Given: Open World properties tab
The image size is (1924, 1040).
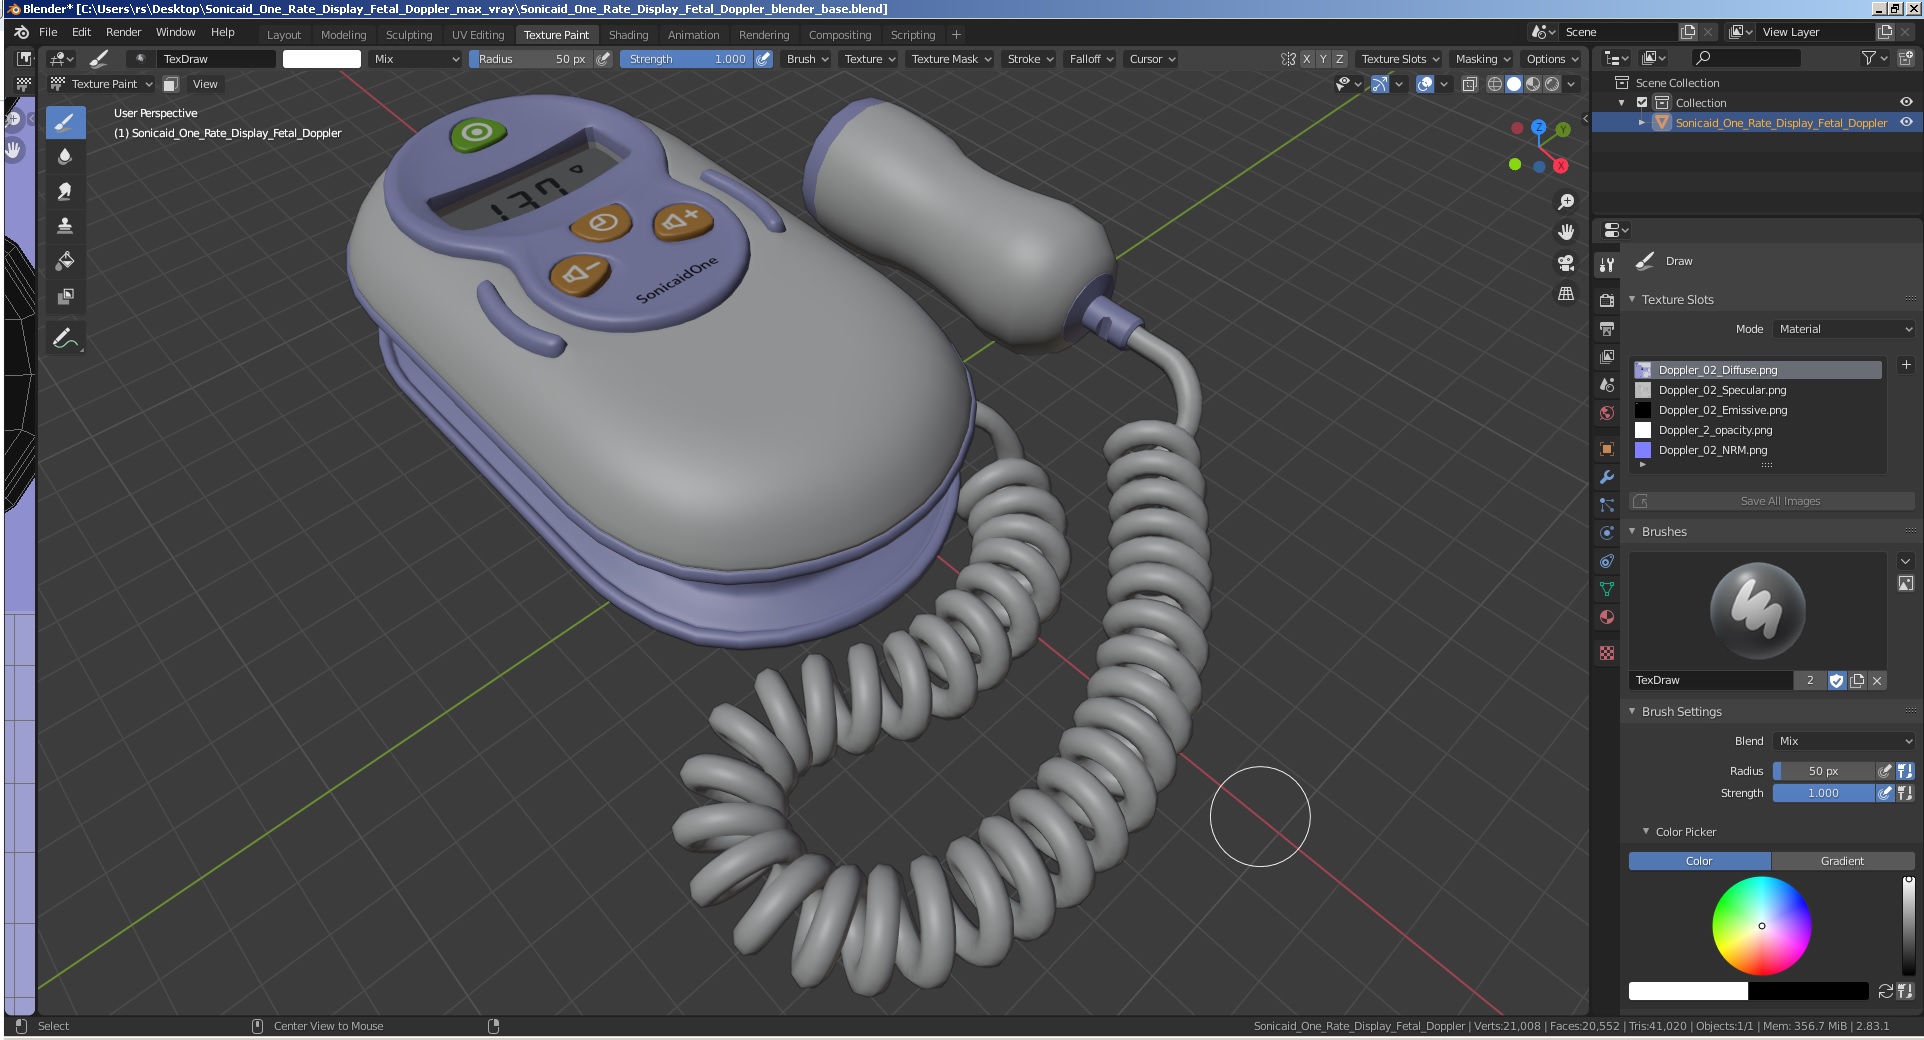Looking at the screenshot, I should coord(1607,412).
